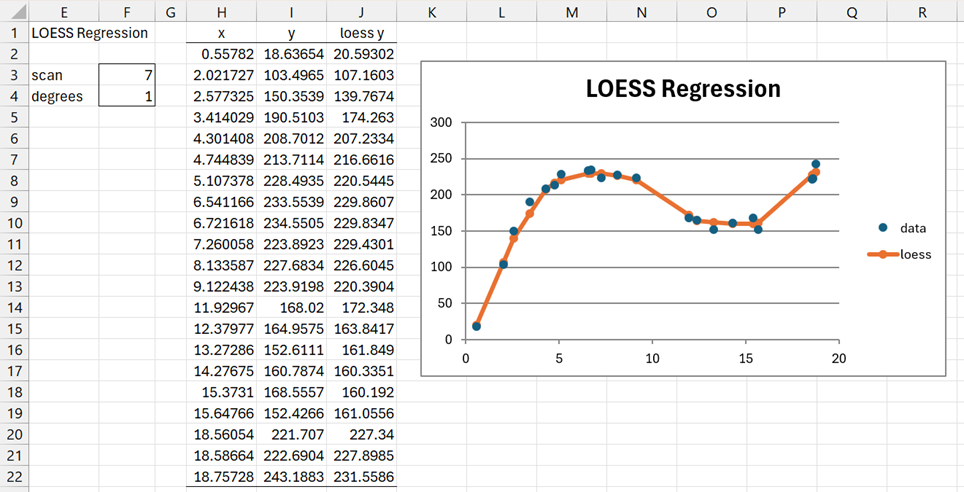Select the cell labeled 'degrees'
The width and height of the screenshot is (964, 492).
(x=64, y=96)
